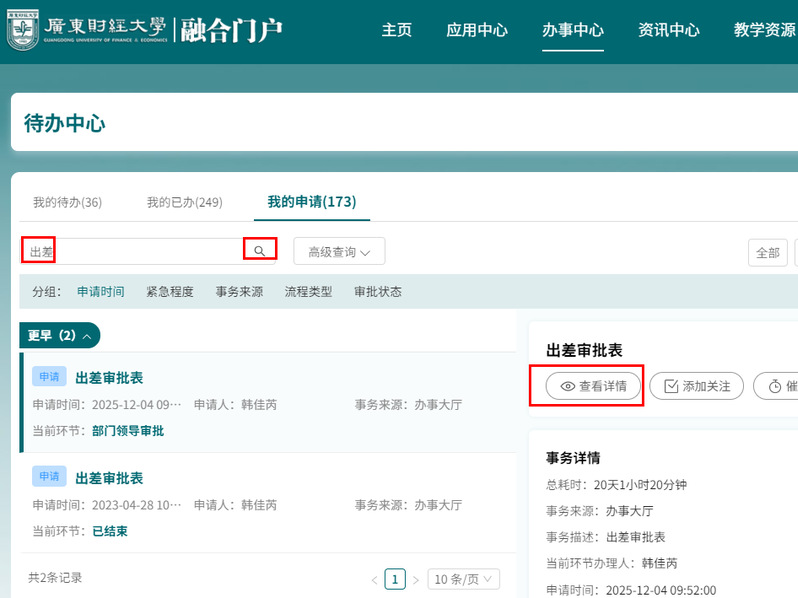Switch to 我的待办(36) tab
The image size is (798, 598).
point(67,202)
